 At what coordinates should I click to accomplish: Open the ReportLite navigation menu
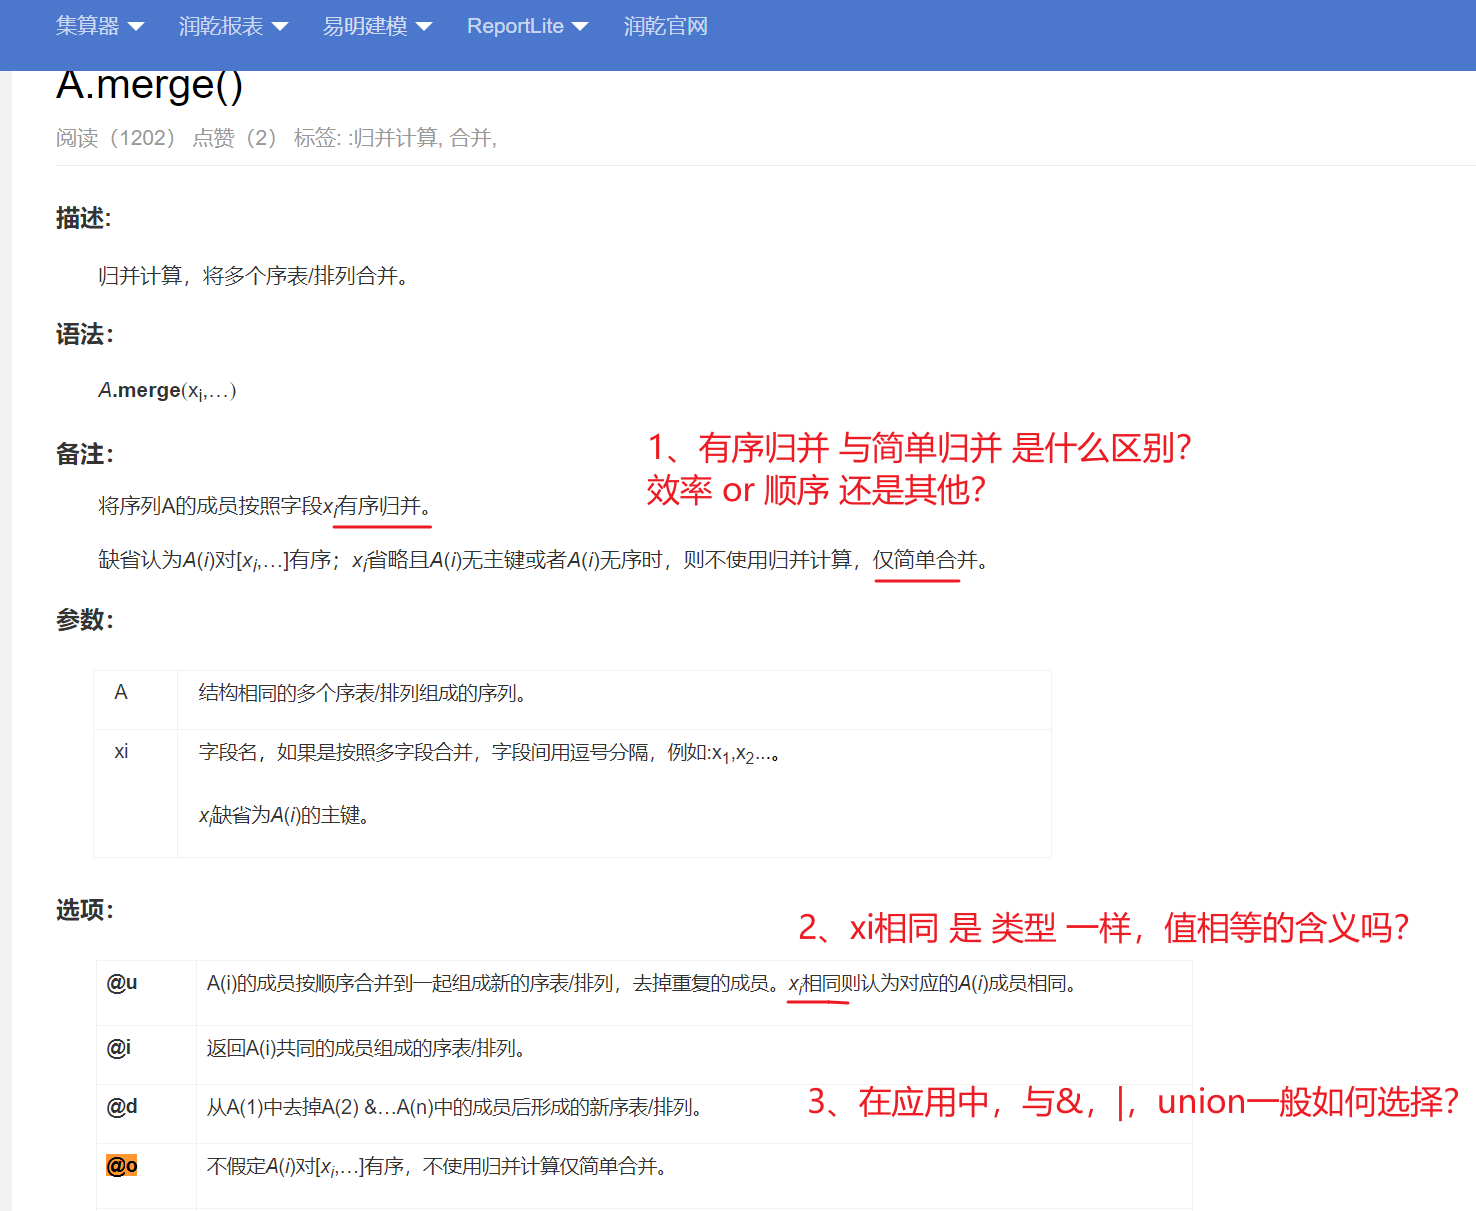click(x=526, y=27)
